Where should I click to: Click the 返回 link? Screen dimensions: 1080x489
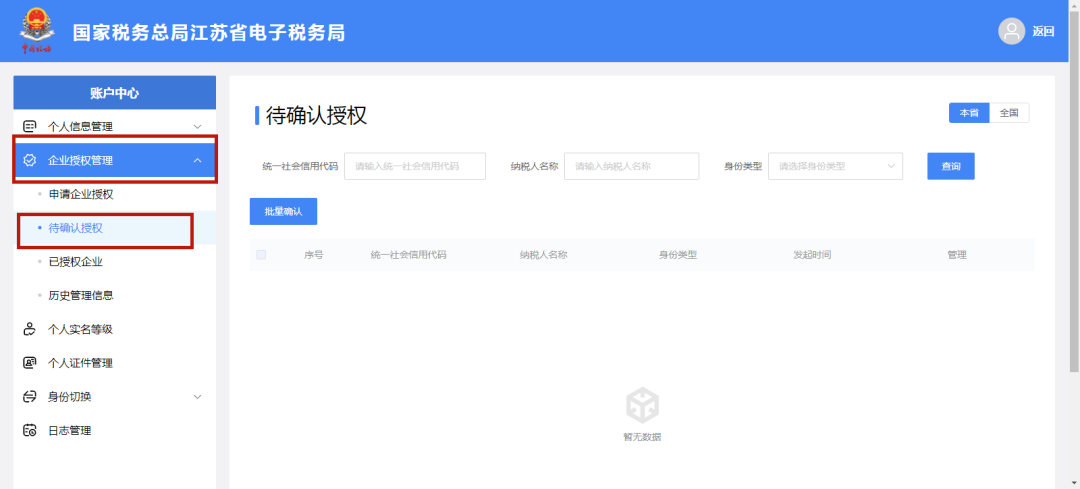click(1043, 32)
